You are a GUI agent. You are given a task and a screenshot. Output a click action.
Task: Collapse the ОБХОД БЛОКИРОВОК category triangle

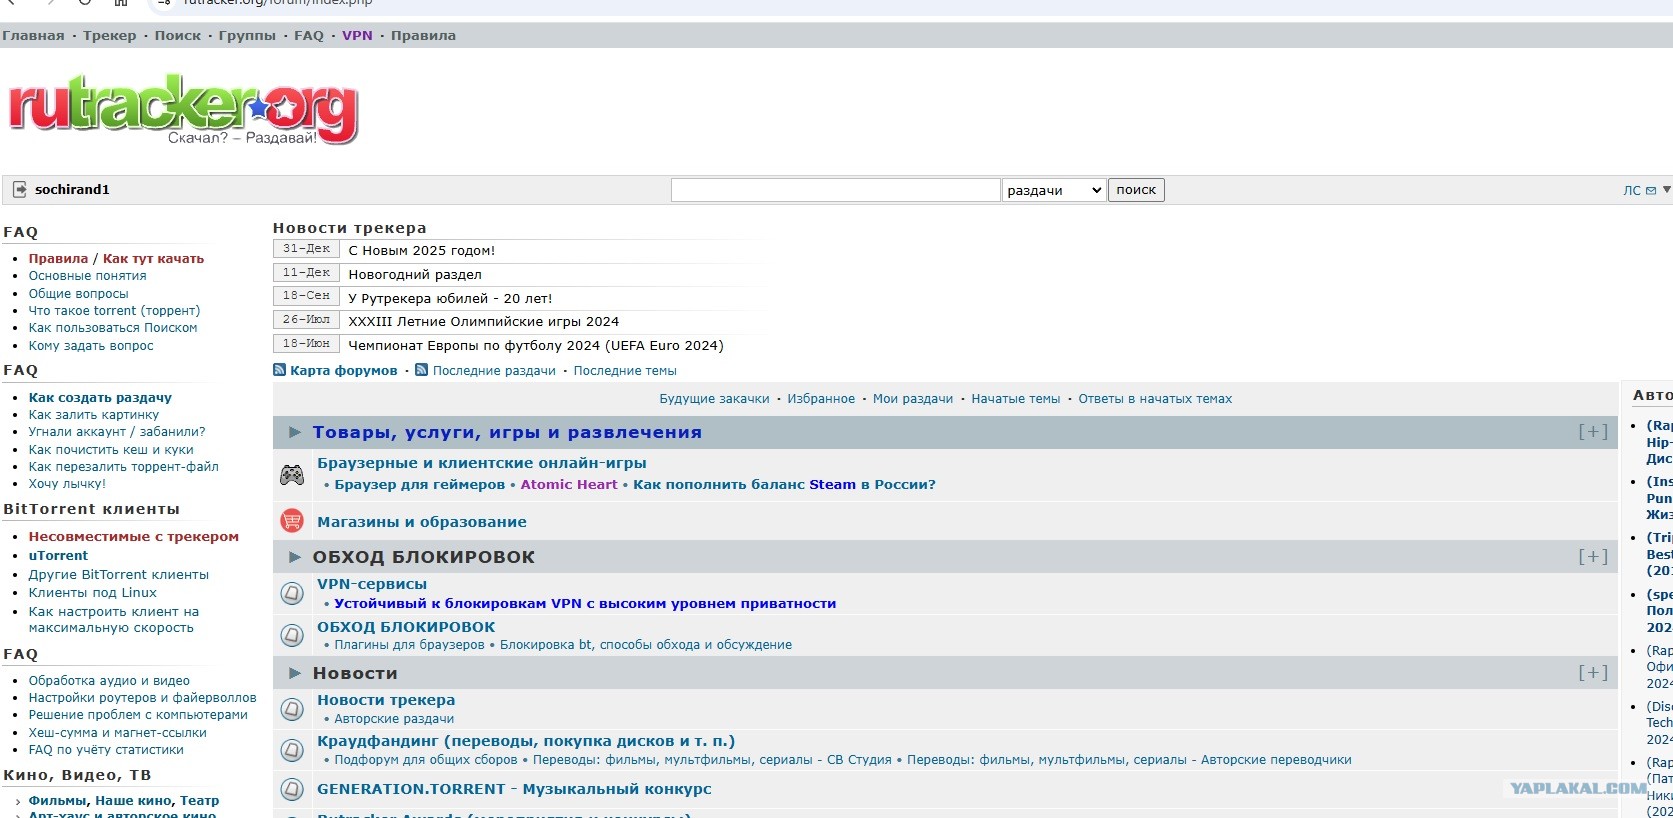tap(295, 557)
